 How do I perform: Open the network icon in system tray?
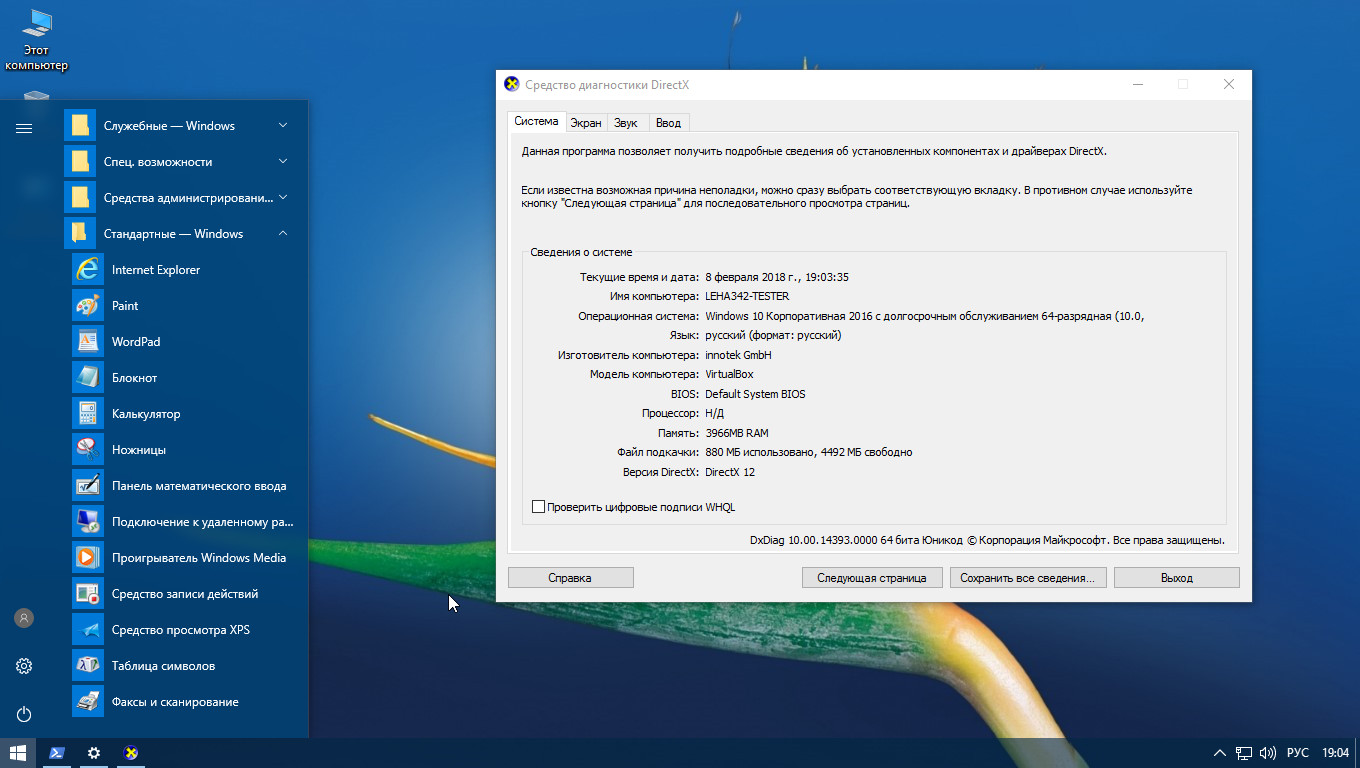[x=1244, y=753]
